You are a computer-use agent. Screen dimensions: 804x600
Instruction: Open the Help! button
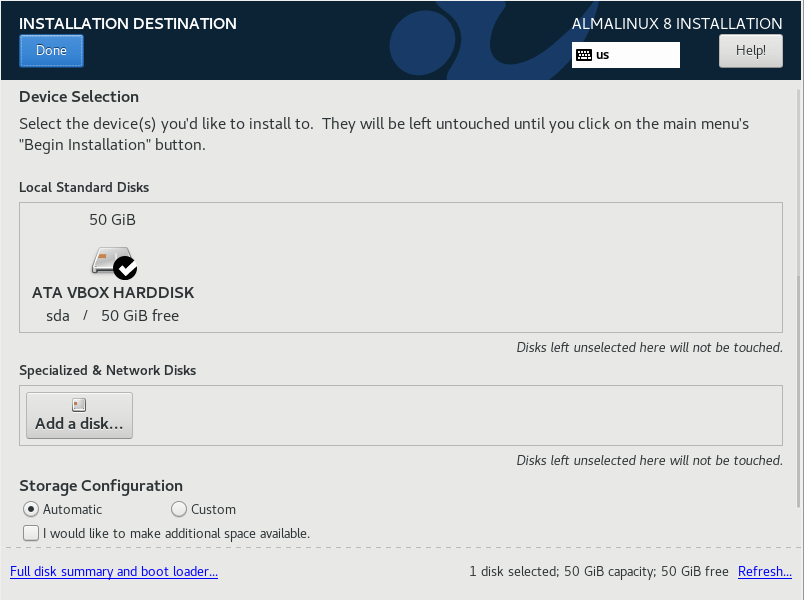pos(751,51)
